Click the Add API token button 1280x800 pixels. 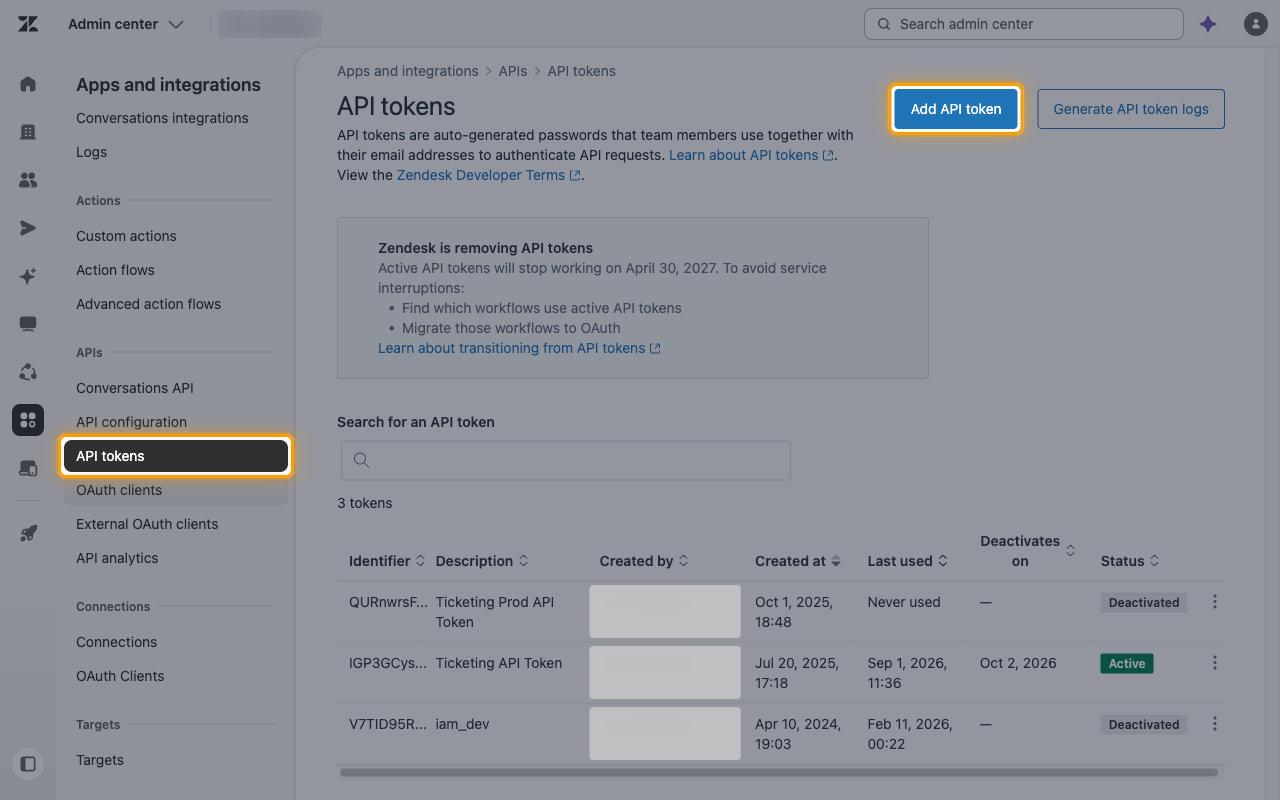[956, 109]
